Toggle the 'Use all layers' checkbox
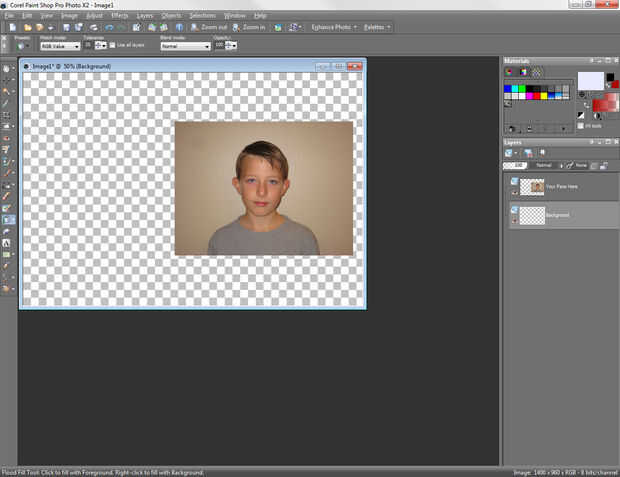The height and width of the screenshot is (477, 620). pyautogui.click(x=112, y=46)
